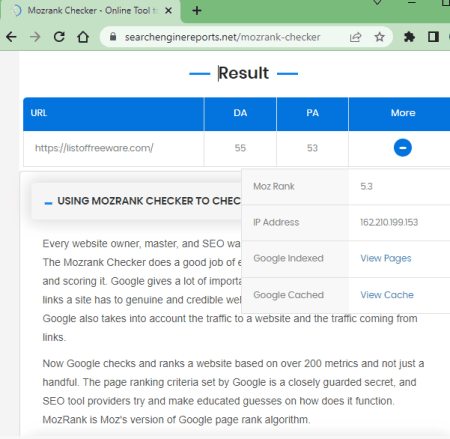The image size is (450, 439).
Task: Click the Google Cached label
Action: pyautogui.click(x=288, y=295)
